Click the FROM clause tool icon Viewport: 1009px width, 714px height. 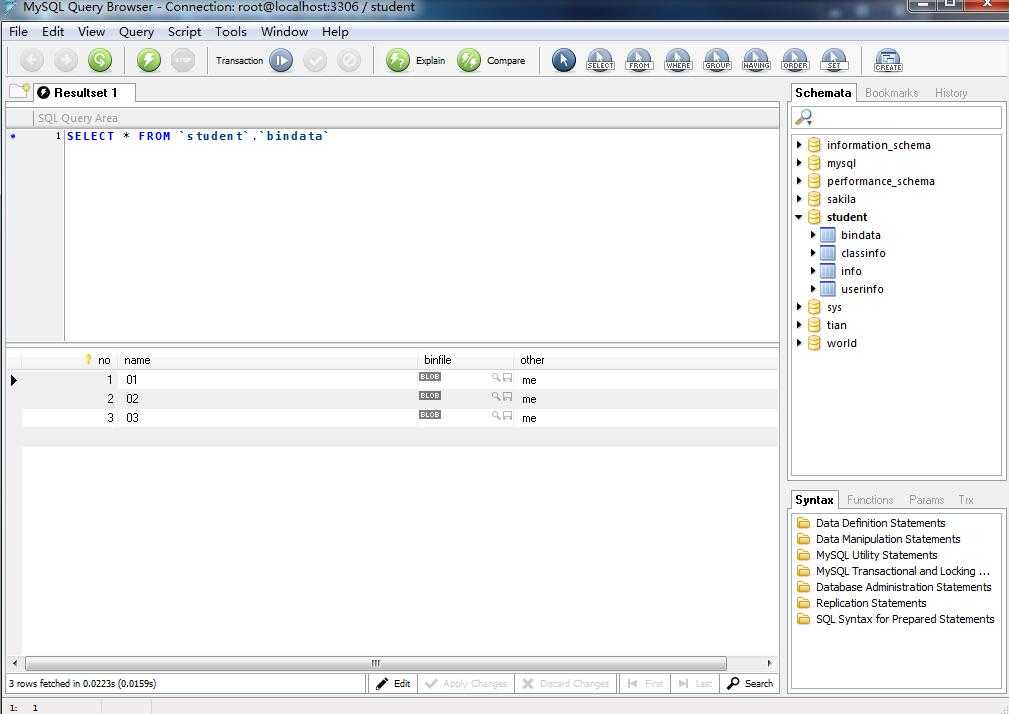click(639, 60)
